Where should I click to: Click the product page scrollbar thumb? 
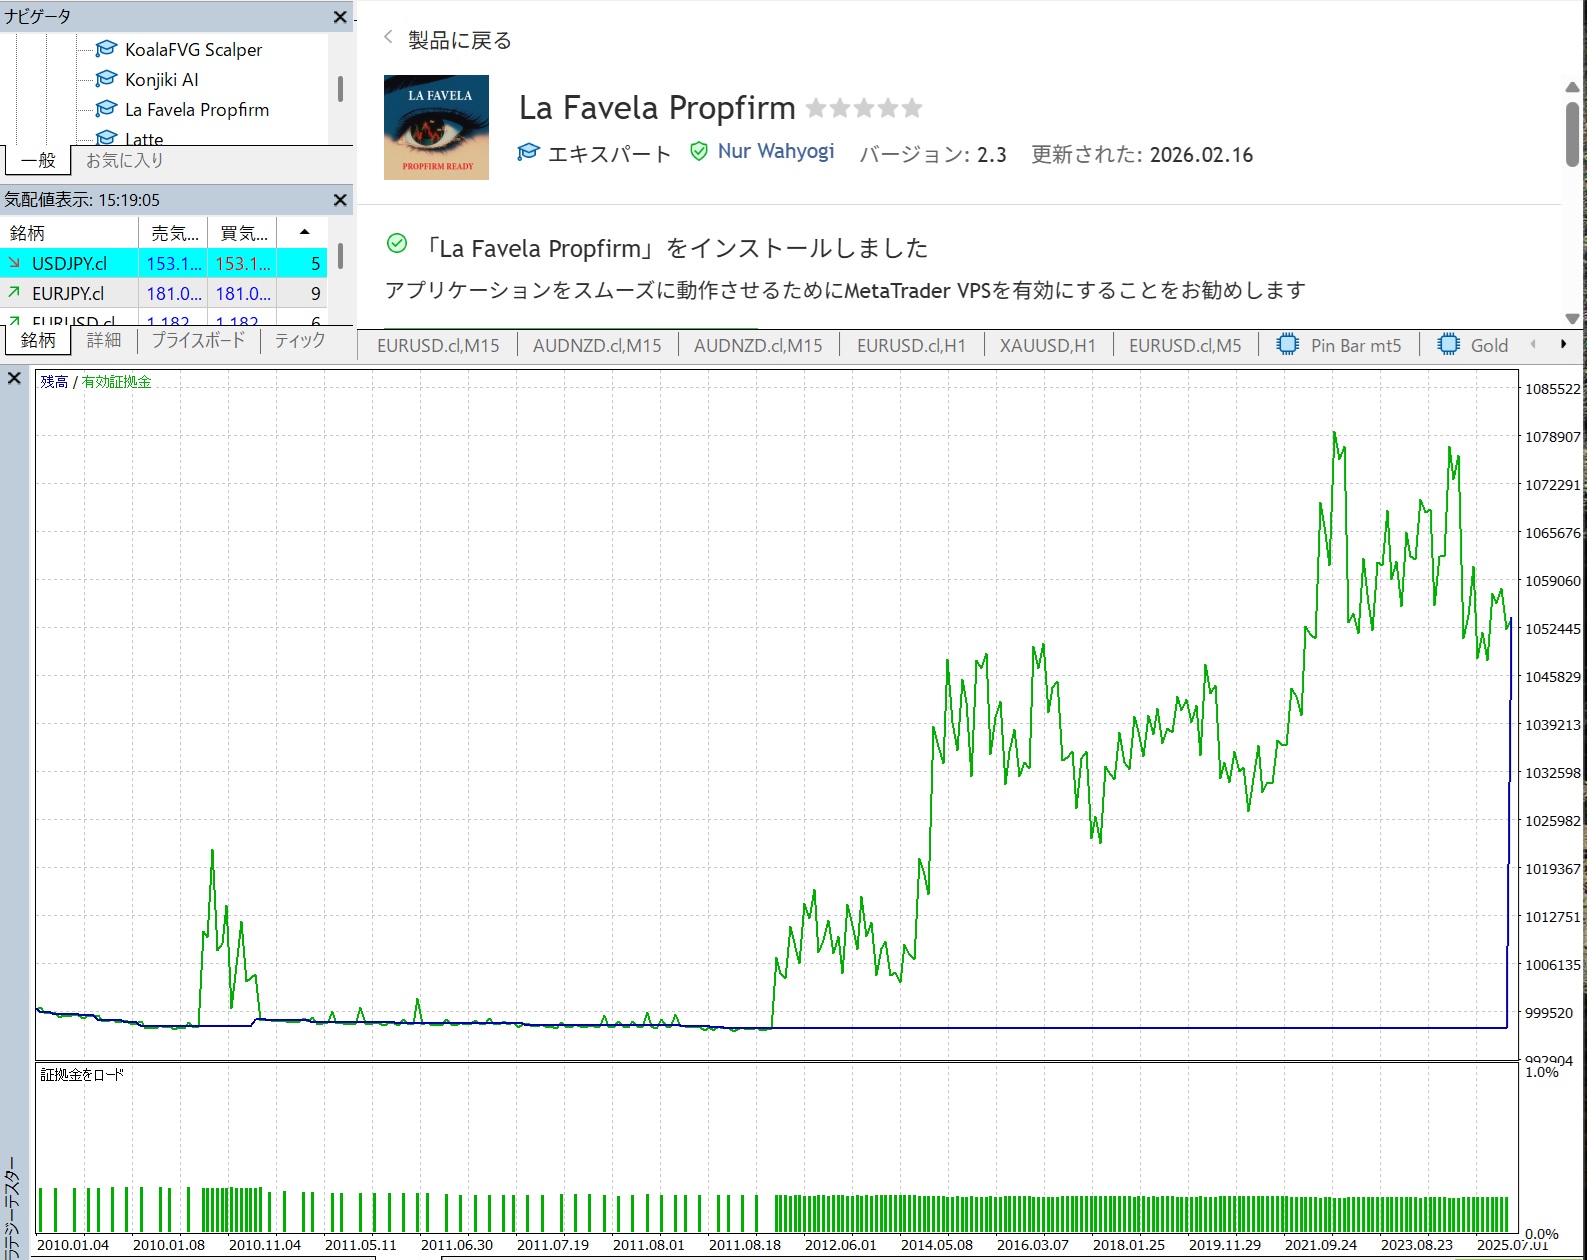coord(1572,133)
